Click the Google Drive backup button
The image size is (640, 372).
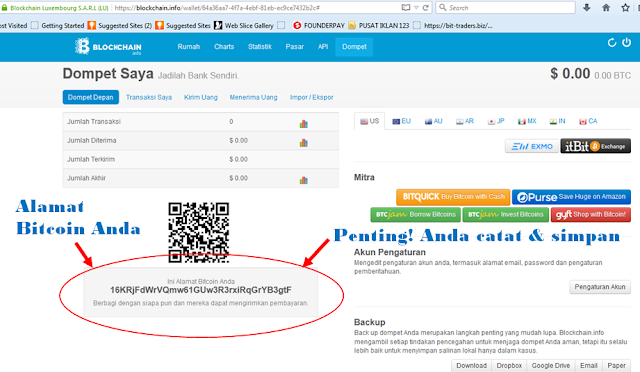pyautogui.click(x=551, y=365)
